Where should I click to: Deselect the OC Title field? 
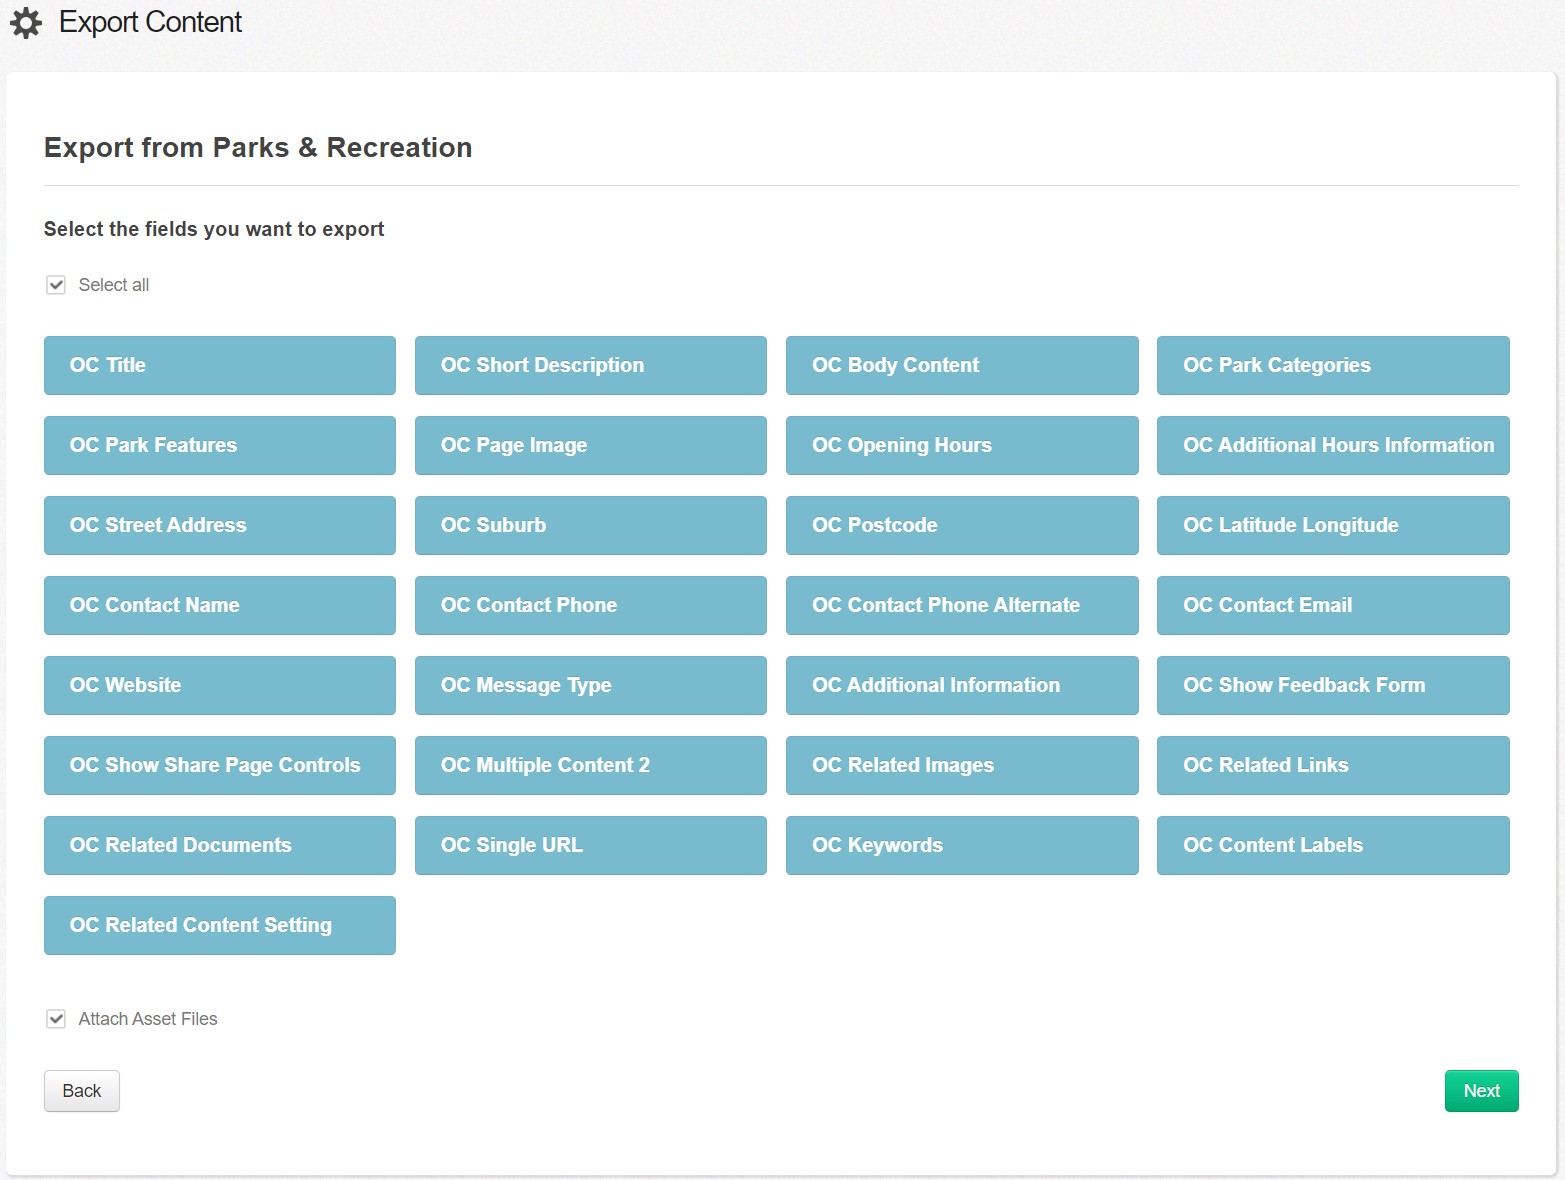point(219,365)
